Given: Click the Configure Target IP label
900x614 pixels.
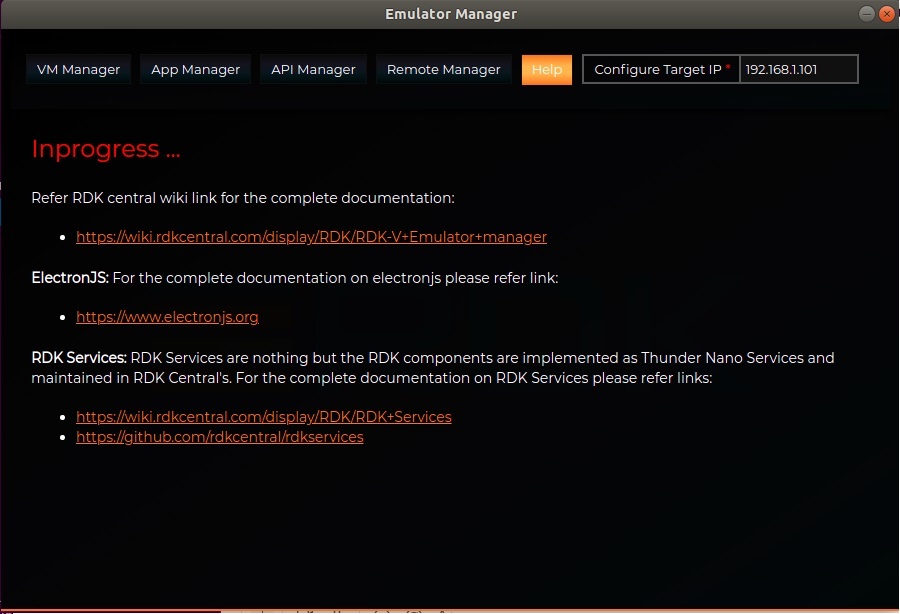Looking at the screenshot, I should point(657,69).
